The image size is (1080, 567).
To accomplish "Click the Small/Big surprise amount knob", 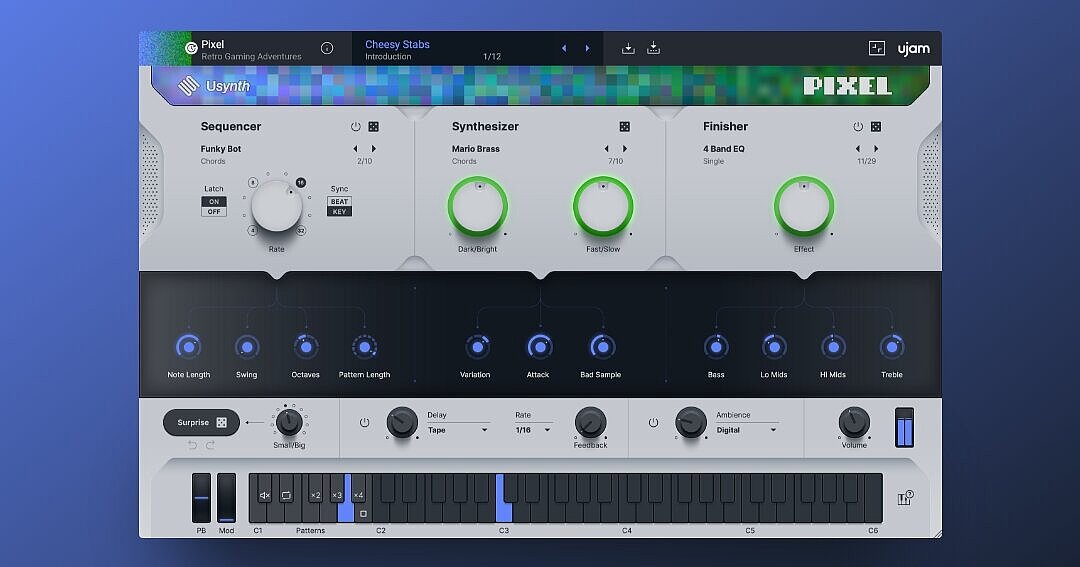I will (289, 422).
